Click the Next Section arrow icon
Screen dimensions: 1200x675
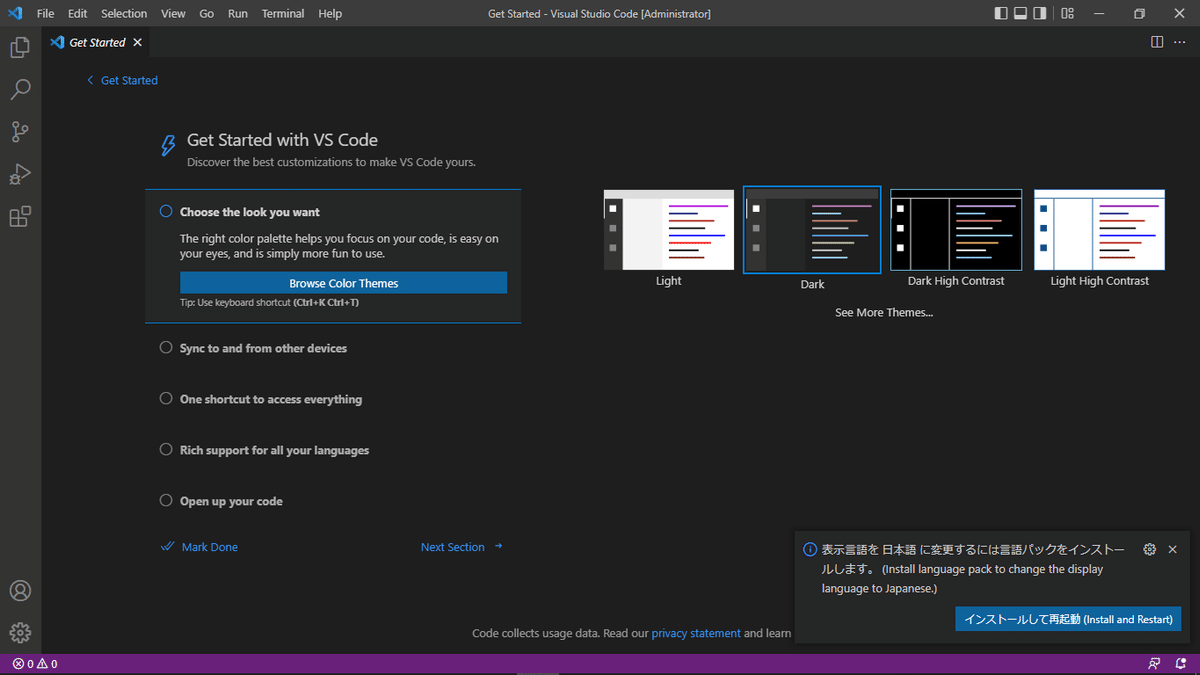pyautogui.click(x=499, y=546)
